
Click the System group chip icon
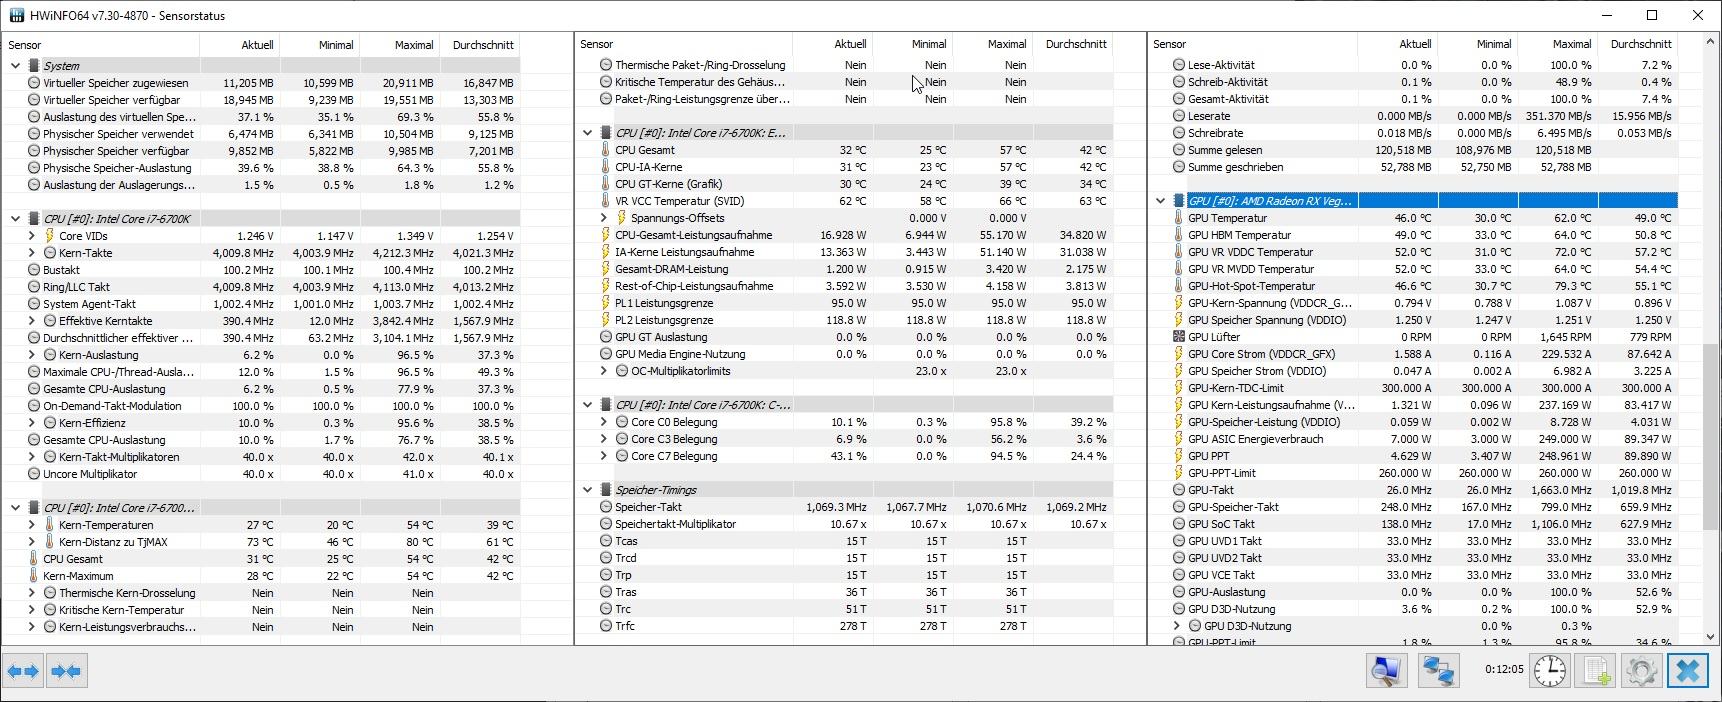[x=34, y=66]
